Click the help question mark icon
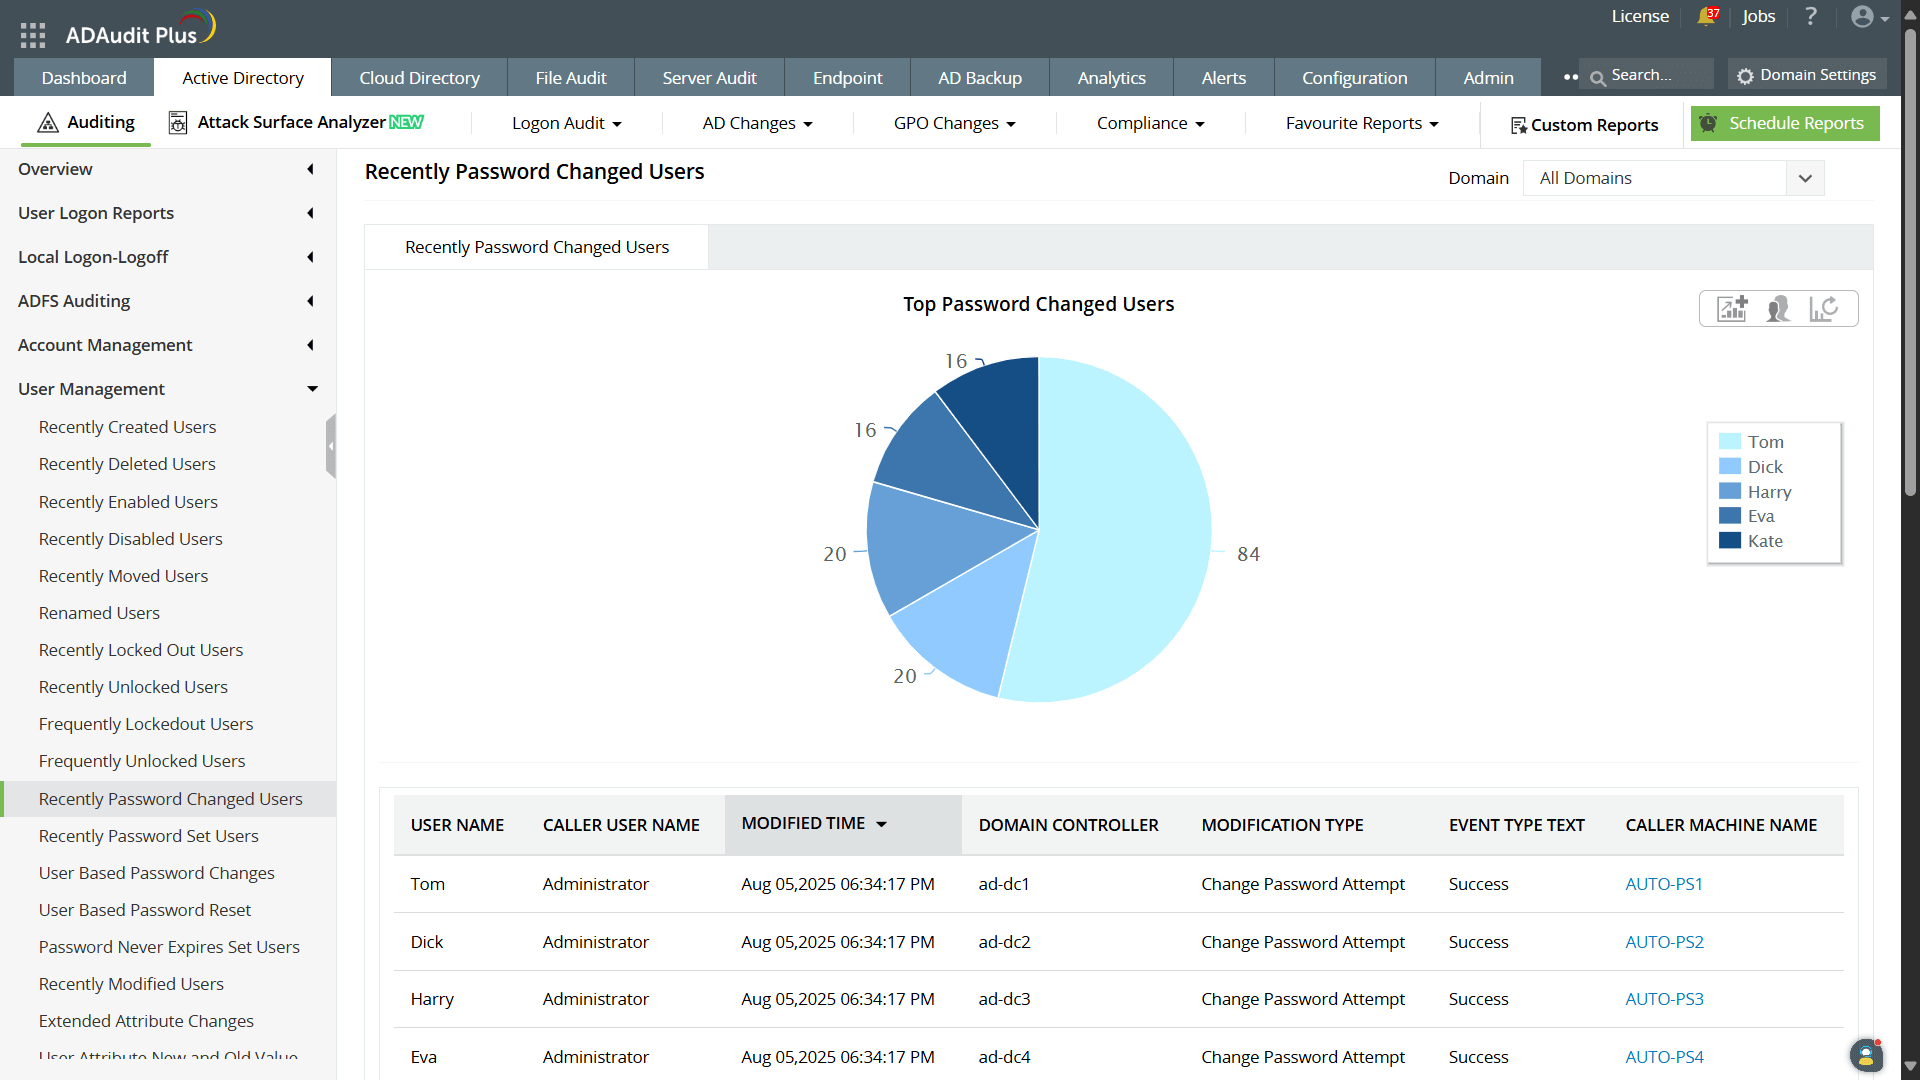 pos(1810,16)
